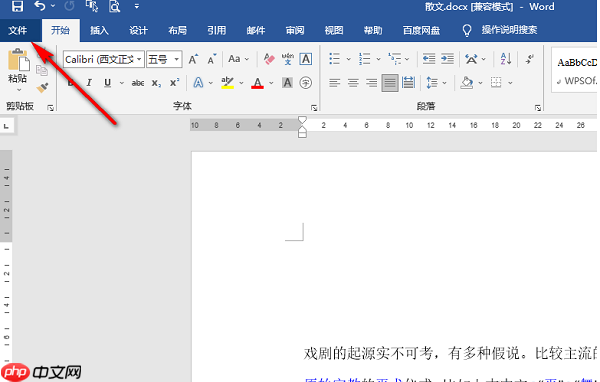
Task: Sort with the A-Z icon
Action: [506, 59]
